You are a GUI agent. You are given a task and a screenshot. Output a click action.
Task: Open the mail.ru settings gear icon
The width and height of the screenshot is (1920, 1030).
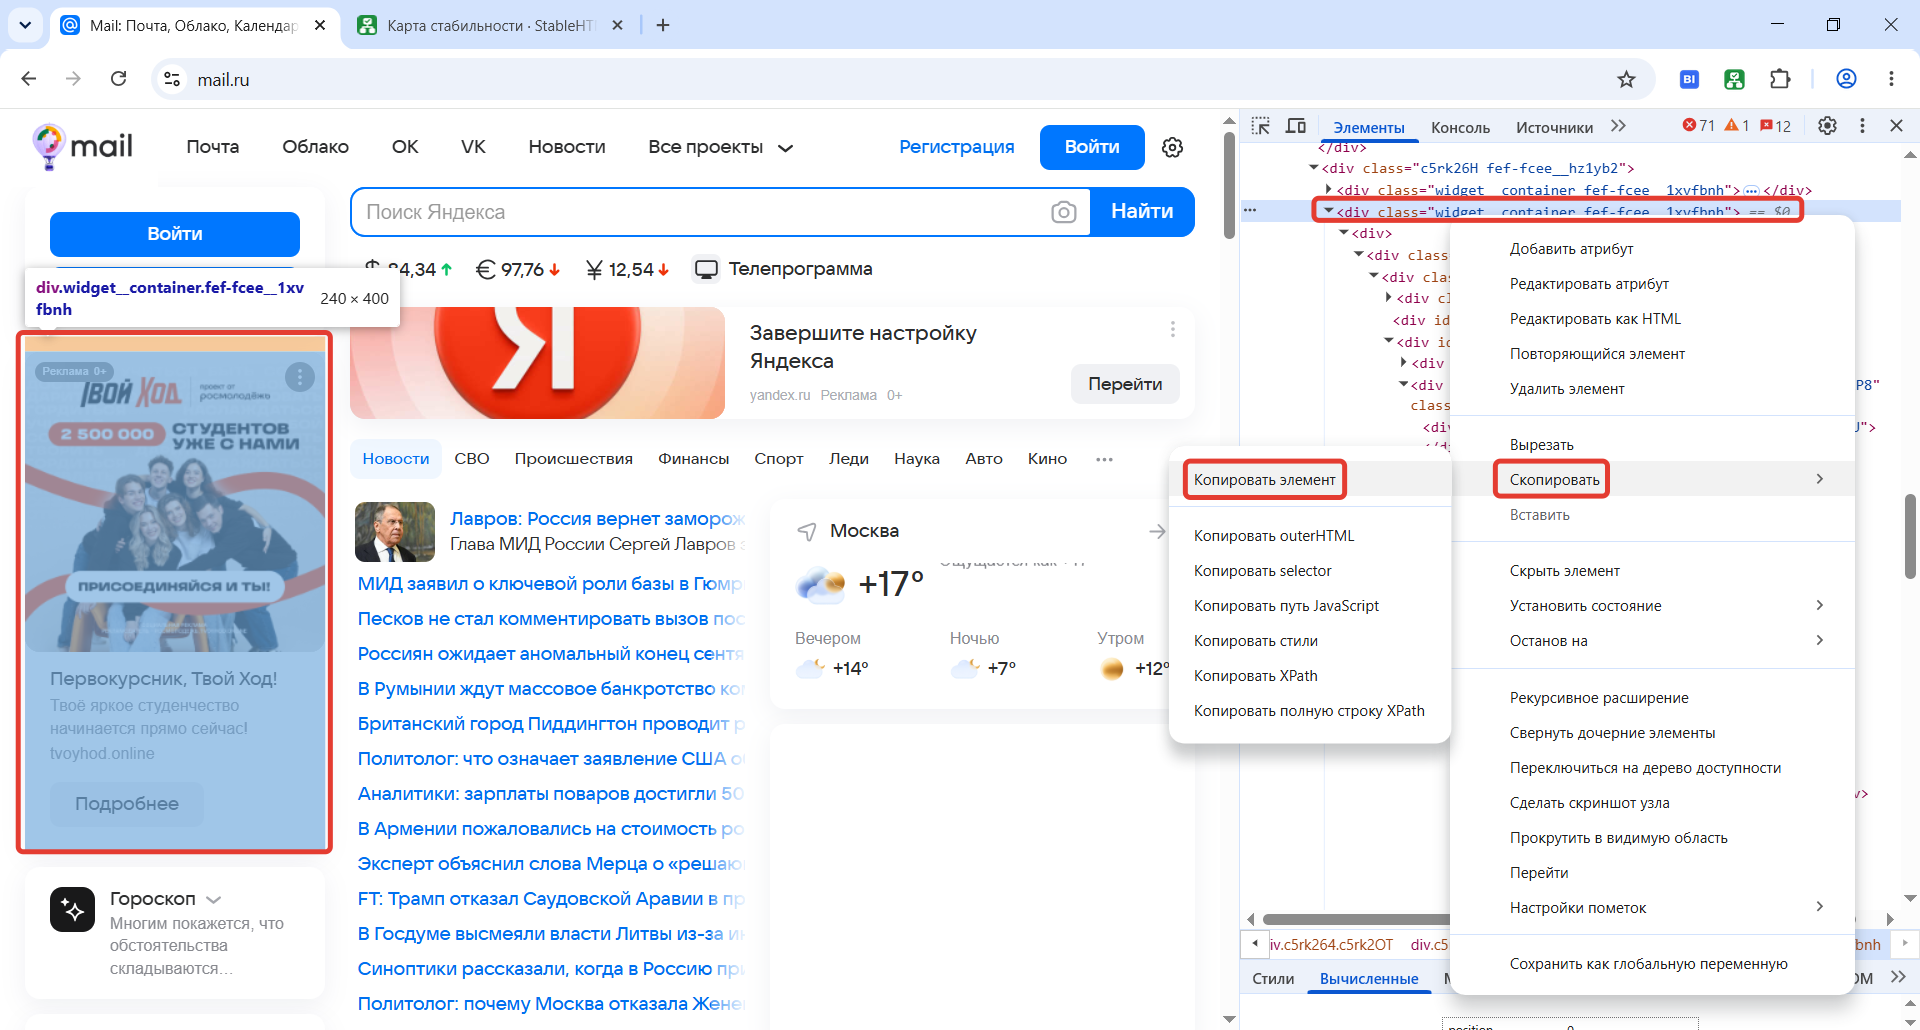1173,148
